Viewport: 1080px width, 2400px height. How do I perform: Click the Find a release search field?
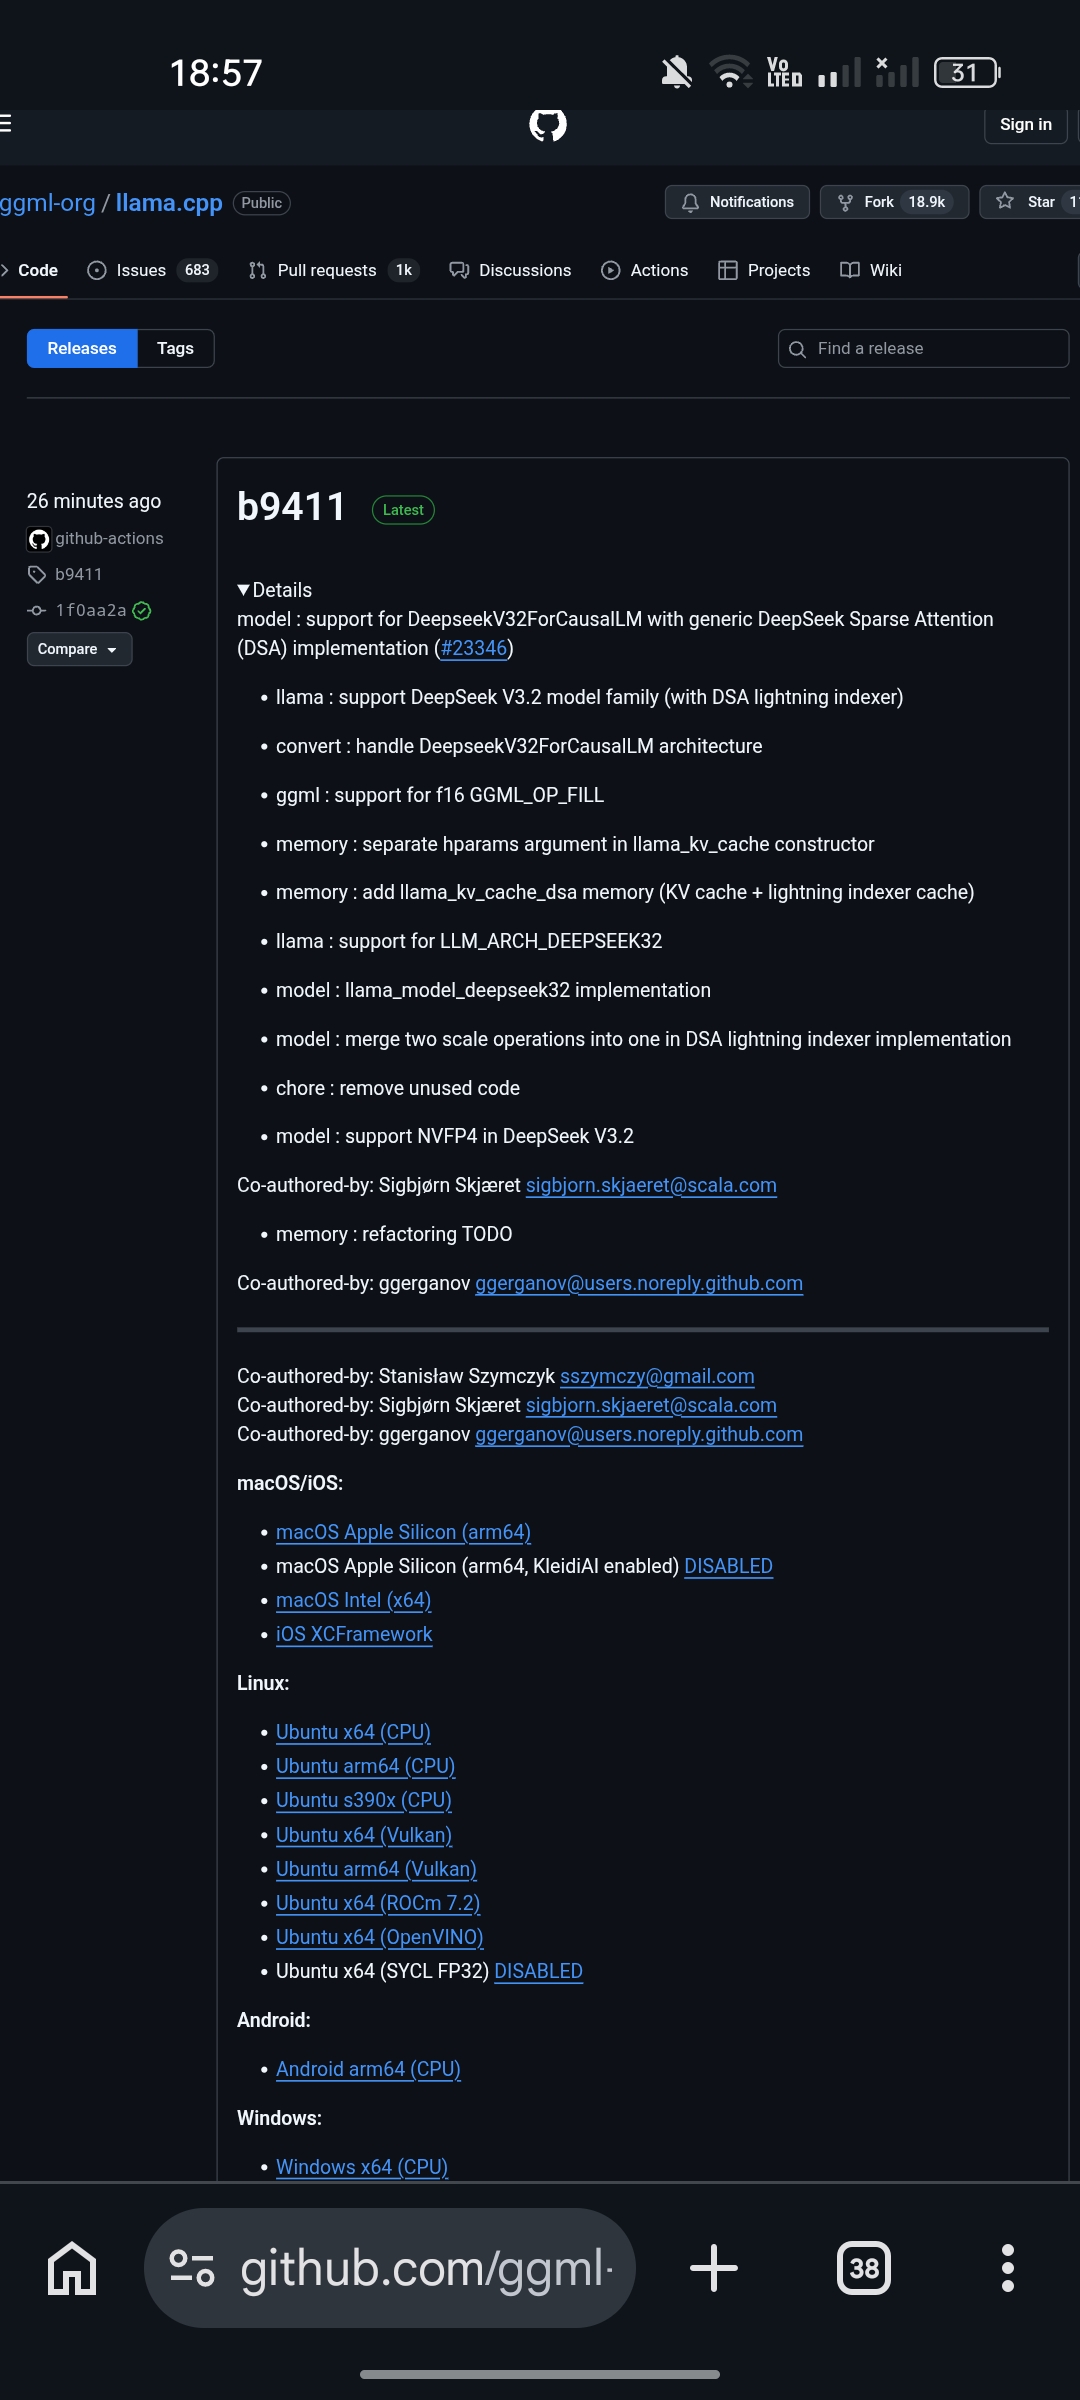pos(923,348)
